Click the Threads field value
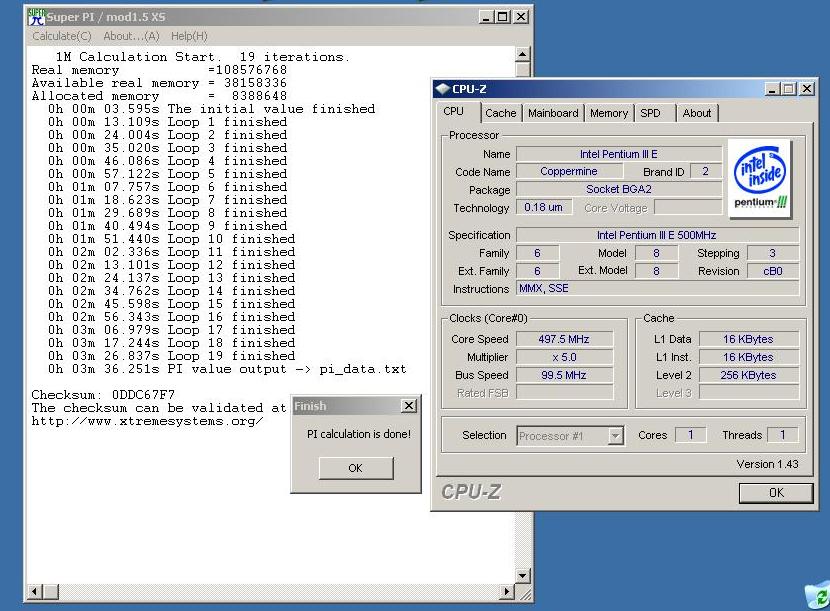The image size is (830, 611). 783,435
